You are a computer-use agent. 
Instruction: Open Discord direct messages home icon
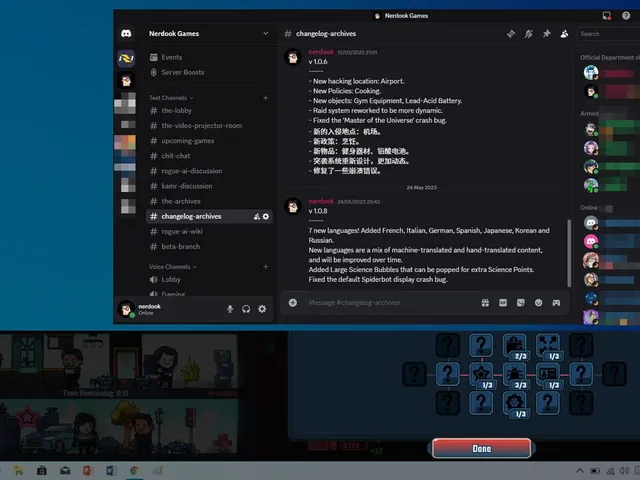[126, 33]
